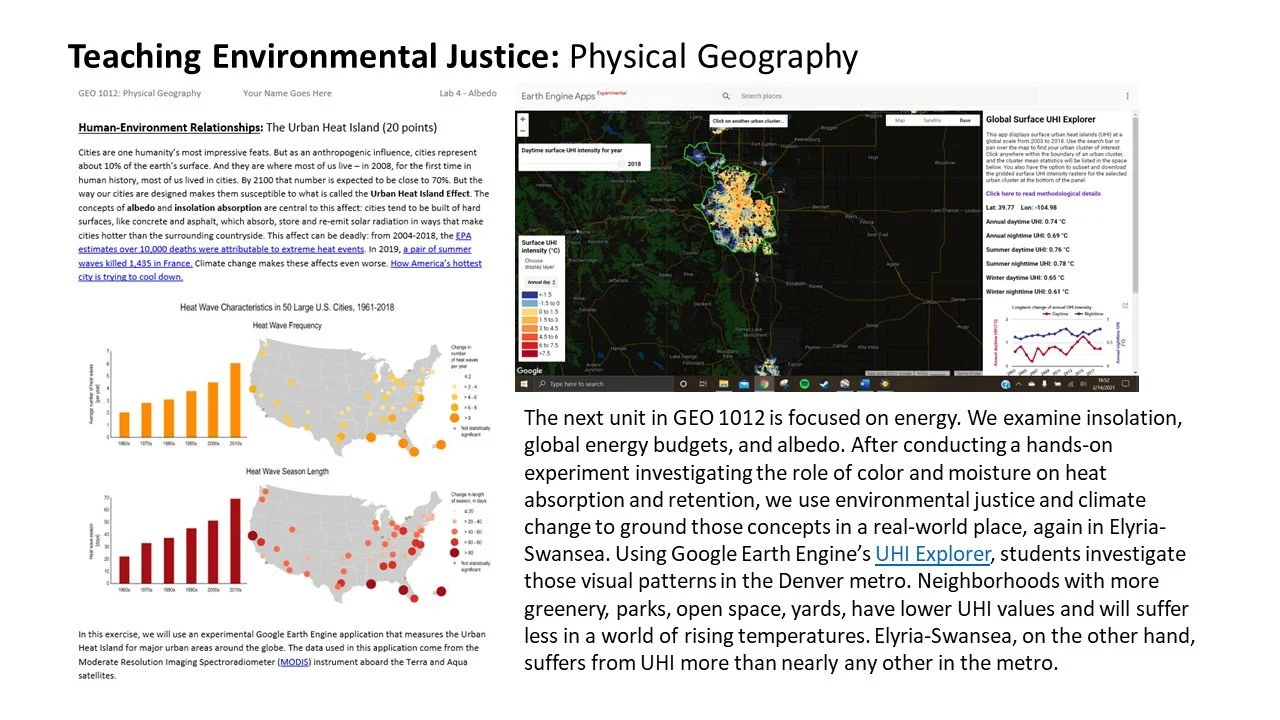
Task: Zoom out of the map with minus button
Action: pyautogui.click(x=523, y=131)
